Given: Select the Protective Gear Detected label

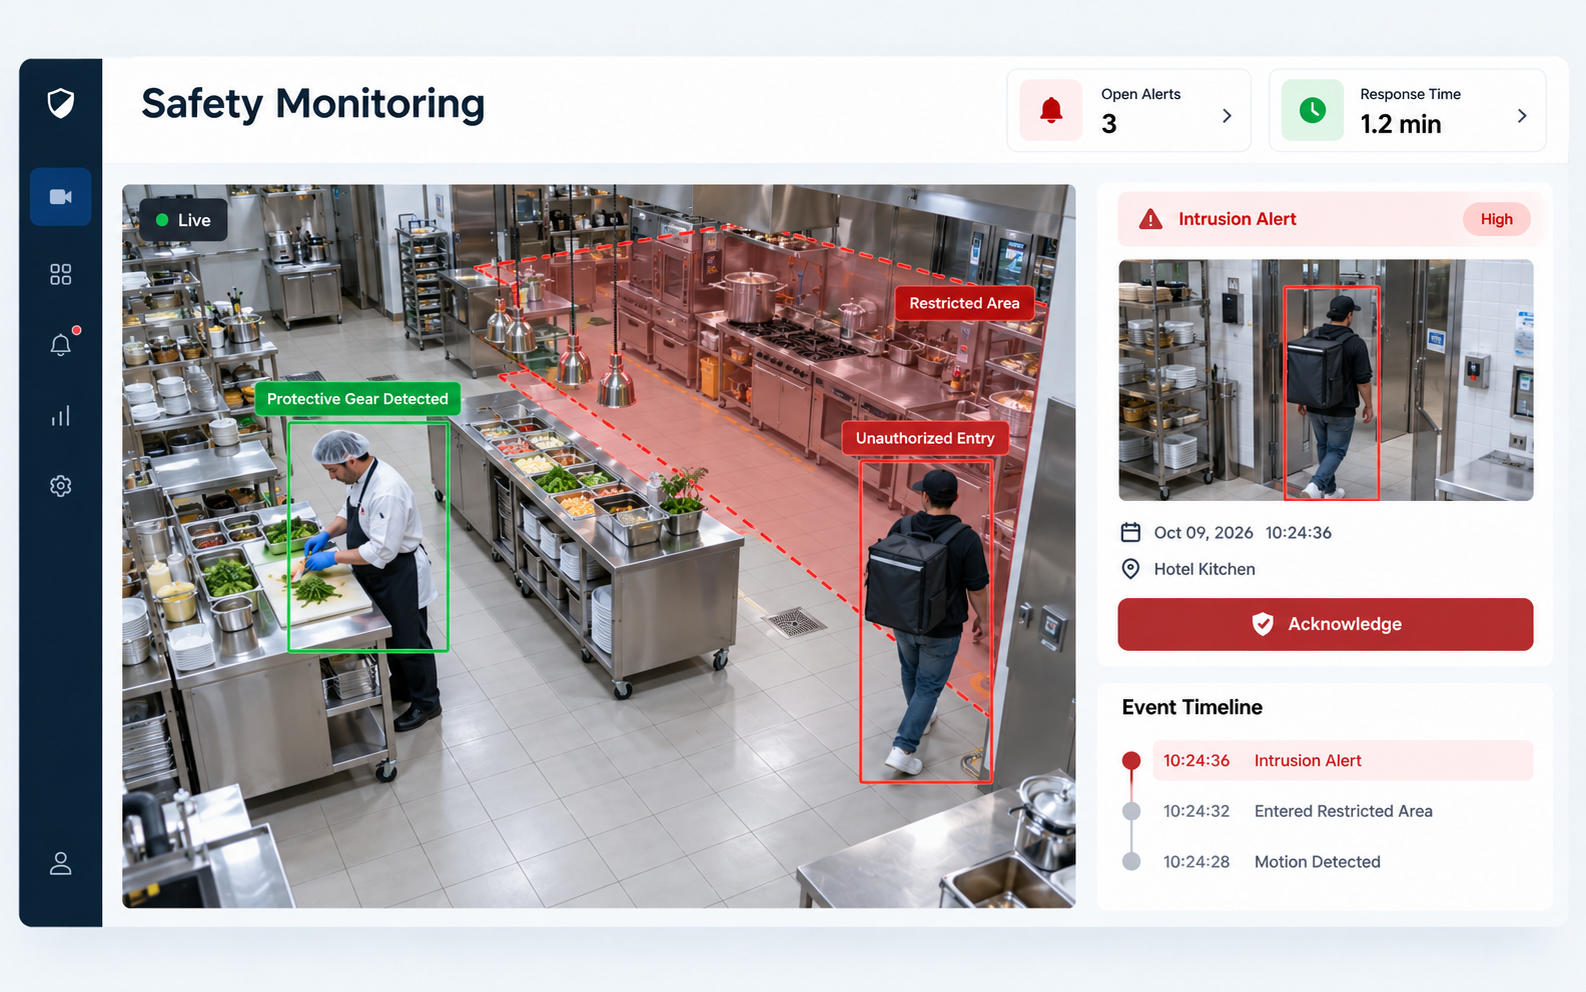Looking at the screenshot, I should 358,399.
